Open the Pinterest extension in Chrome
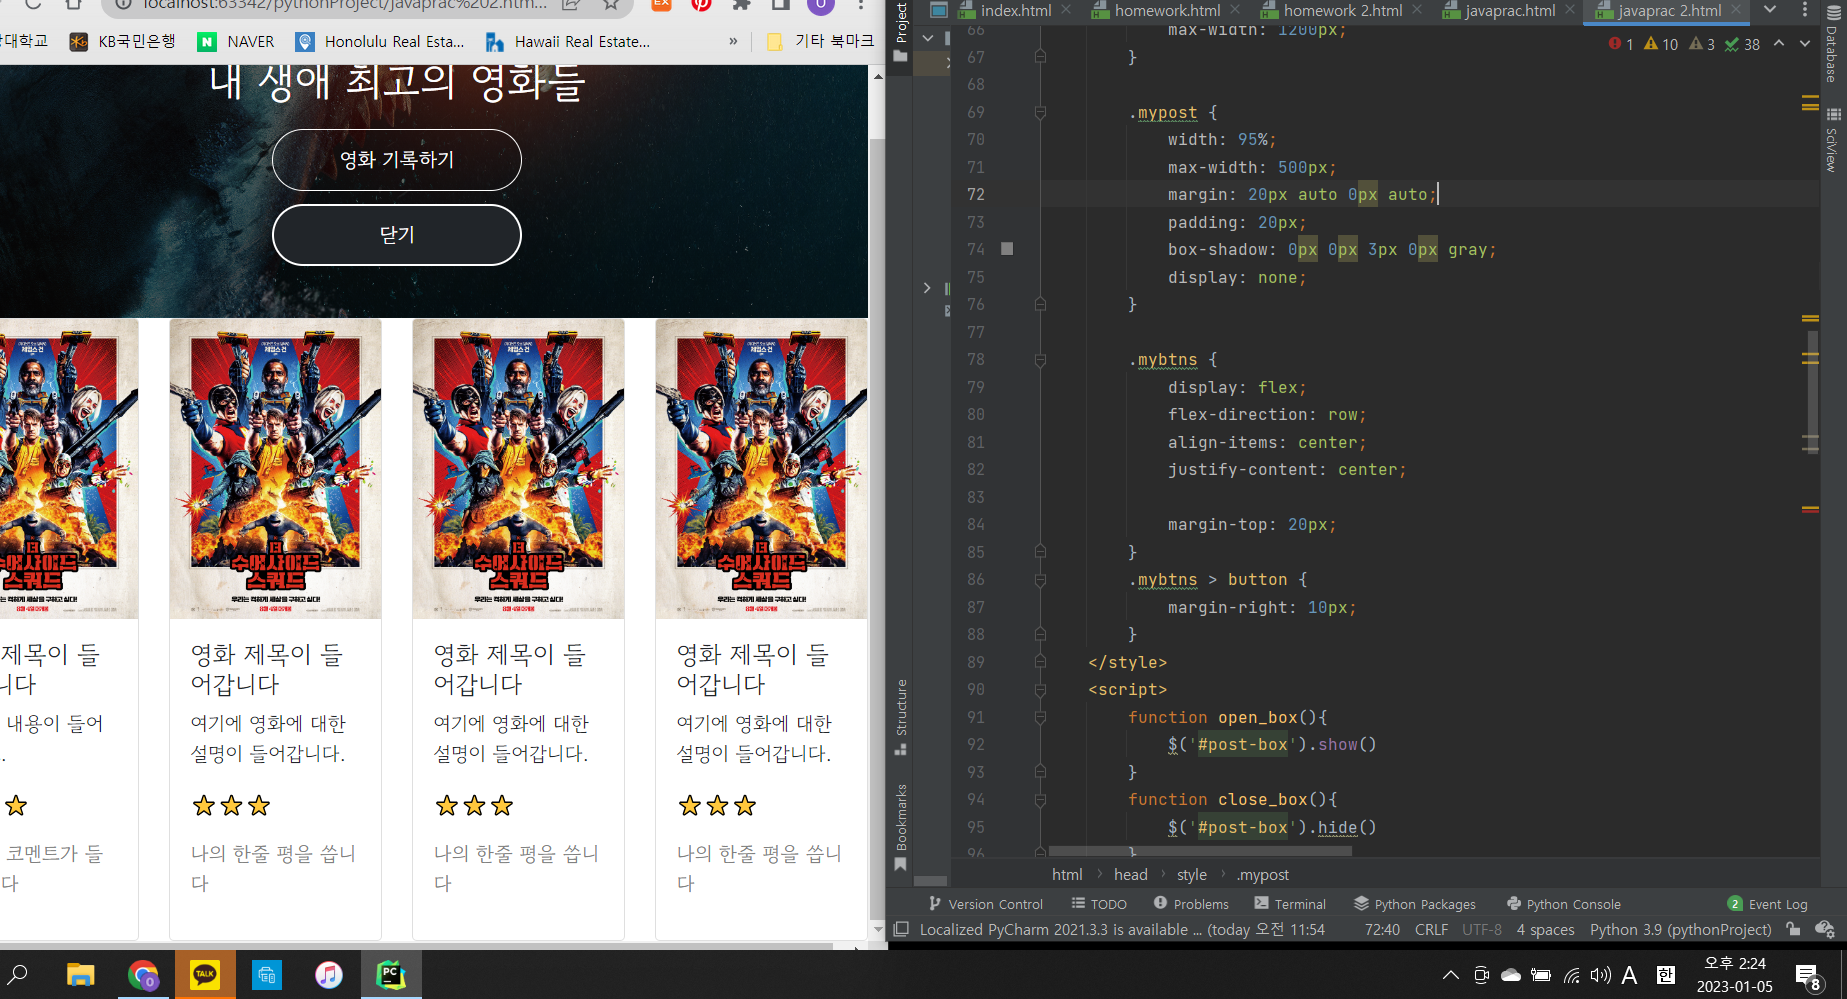Image resolution: width=1847 pixels, height=999 pixels. tap(701, 5)
